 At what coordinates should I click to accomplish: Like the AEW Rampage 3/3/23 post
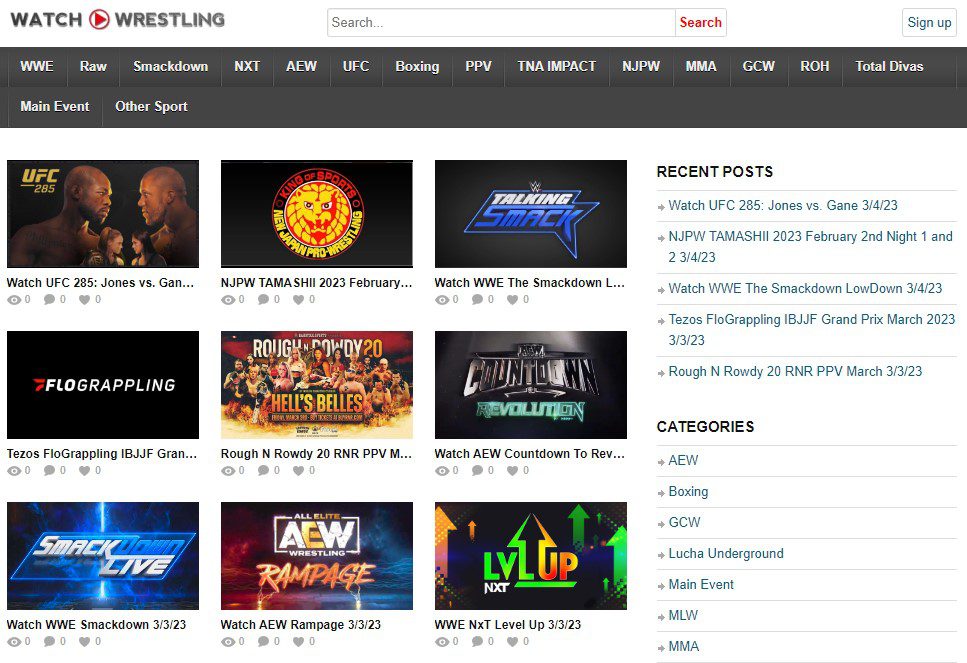pyautogui.click(x=298, y=642)
